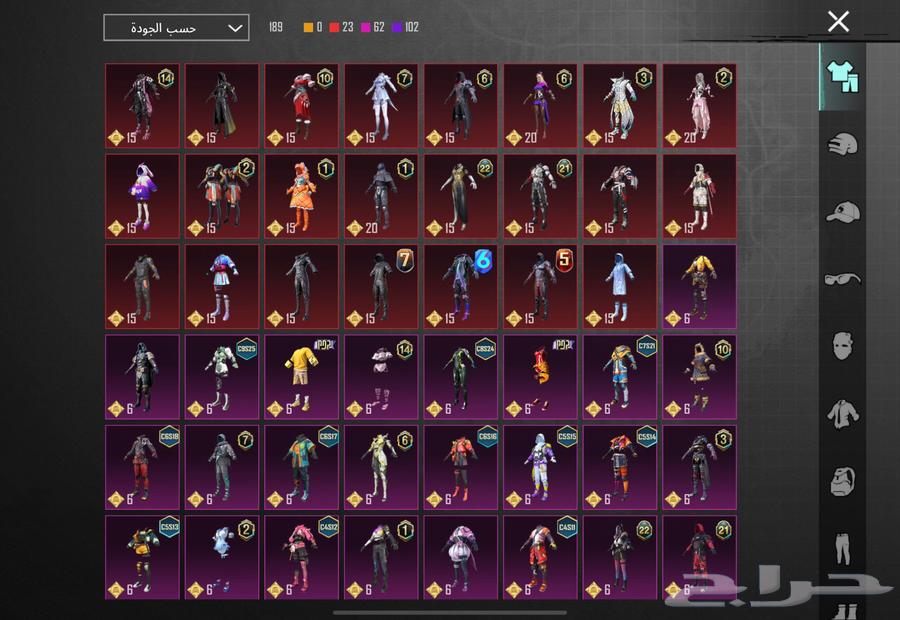Open the helmet category in sidebar
The width and height of the screenshot is (900, 620).
tap(842, 144)
